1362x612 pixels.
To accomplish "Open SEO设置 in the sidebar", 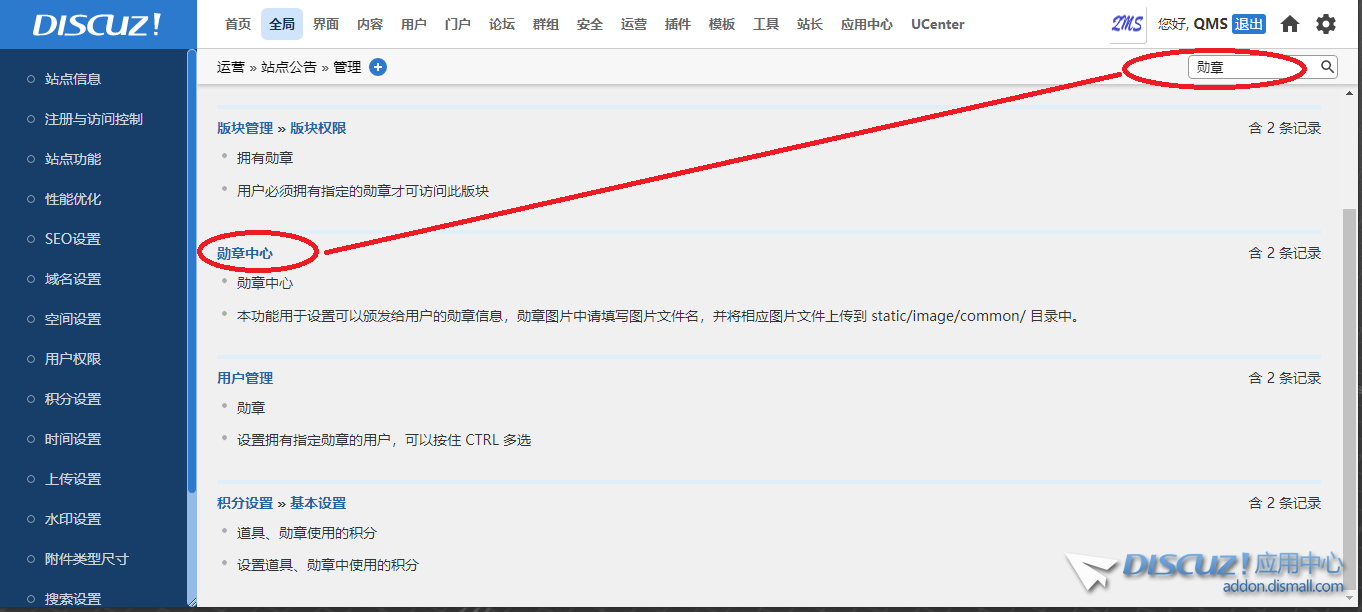I will (x=73, y=239).
